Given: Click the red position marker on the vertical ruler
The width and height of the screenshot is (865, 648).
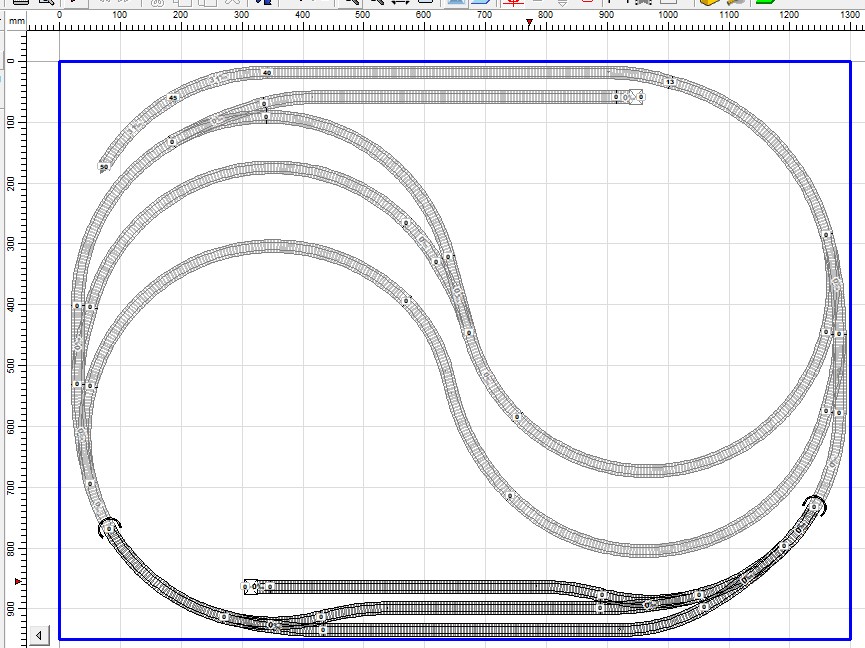Looking at the screenshot, I should click(18, 581).
